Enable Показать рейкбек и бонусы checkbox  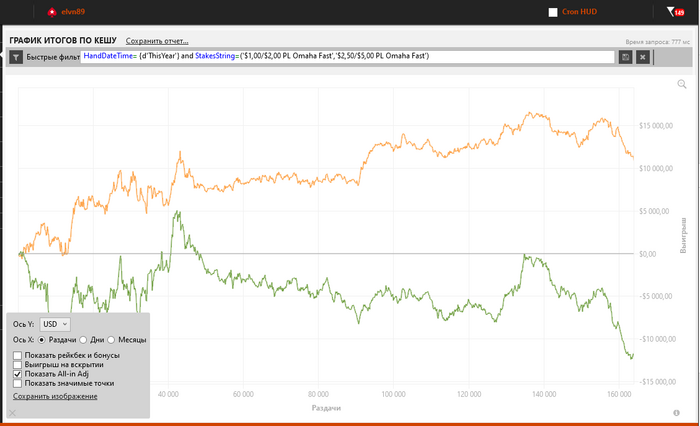(x=17, y=355)
